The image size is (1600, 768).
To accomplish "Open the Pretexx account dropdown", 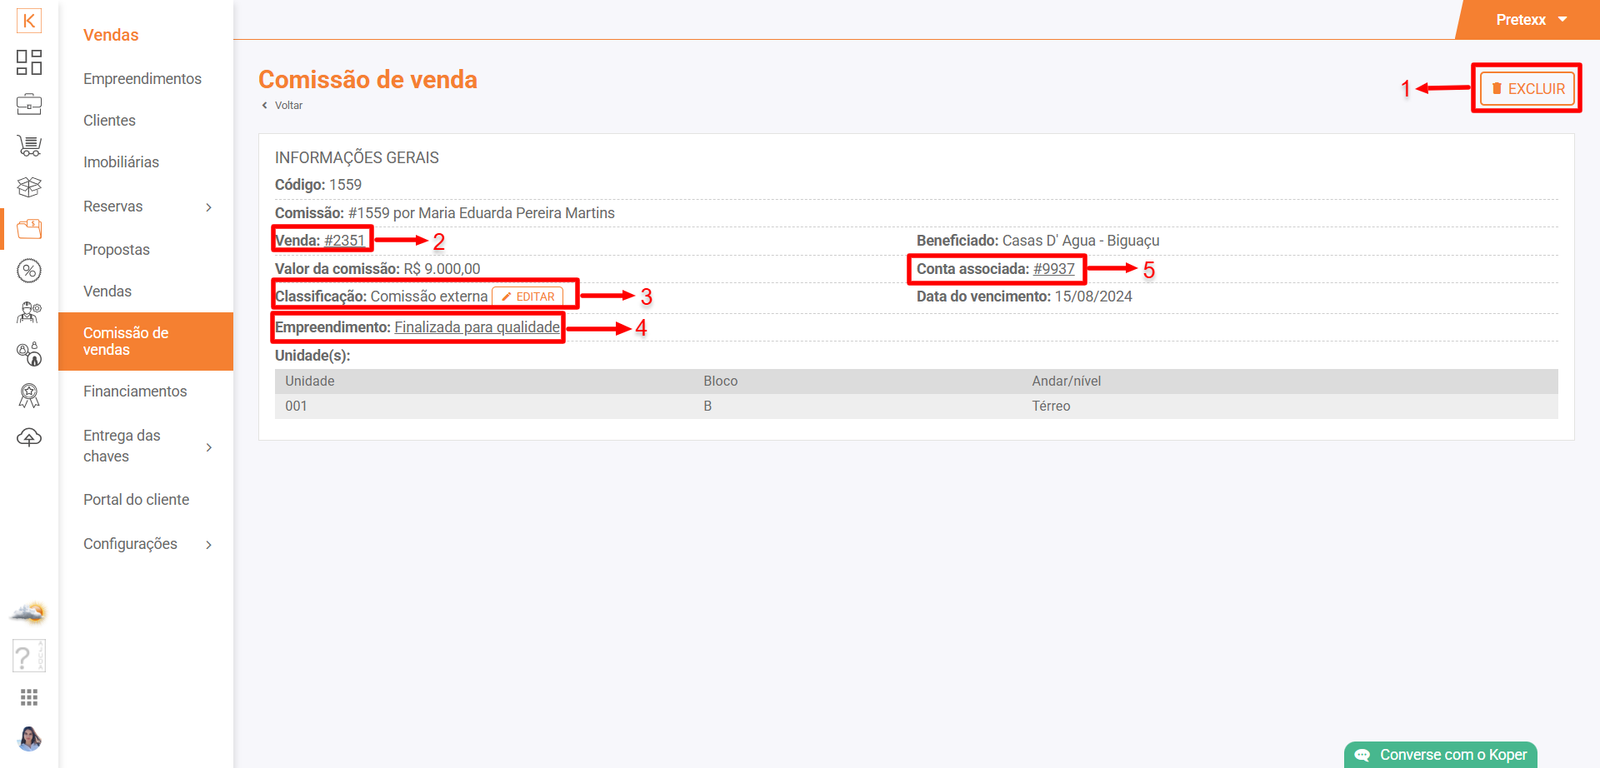I will [1530, 20].
